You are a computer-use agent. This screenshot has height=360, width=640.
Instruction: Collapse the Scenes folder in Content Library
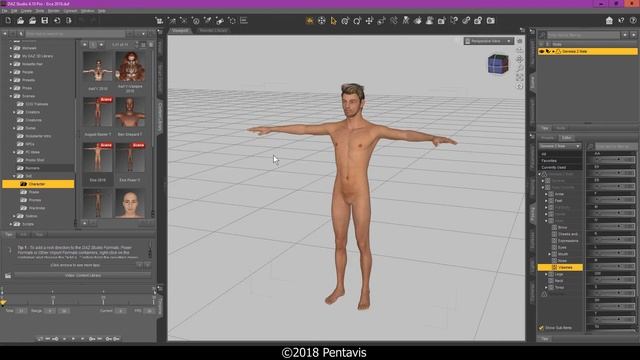click(x=11, y=96)
